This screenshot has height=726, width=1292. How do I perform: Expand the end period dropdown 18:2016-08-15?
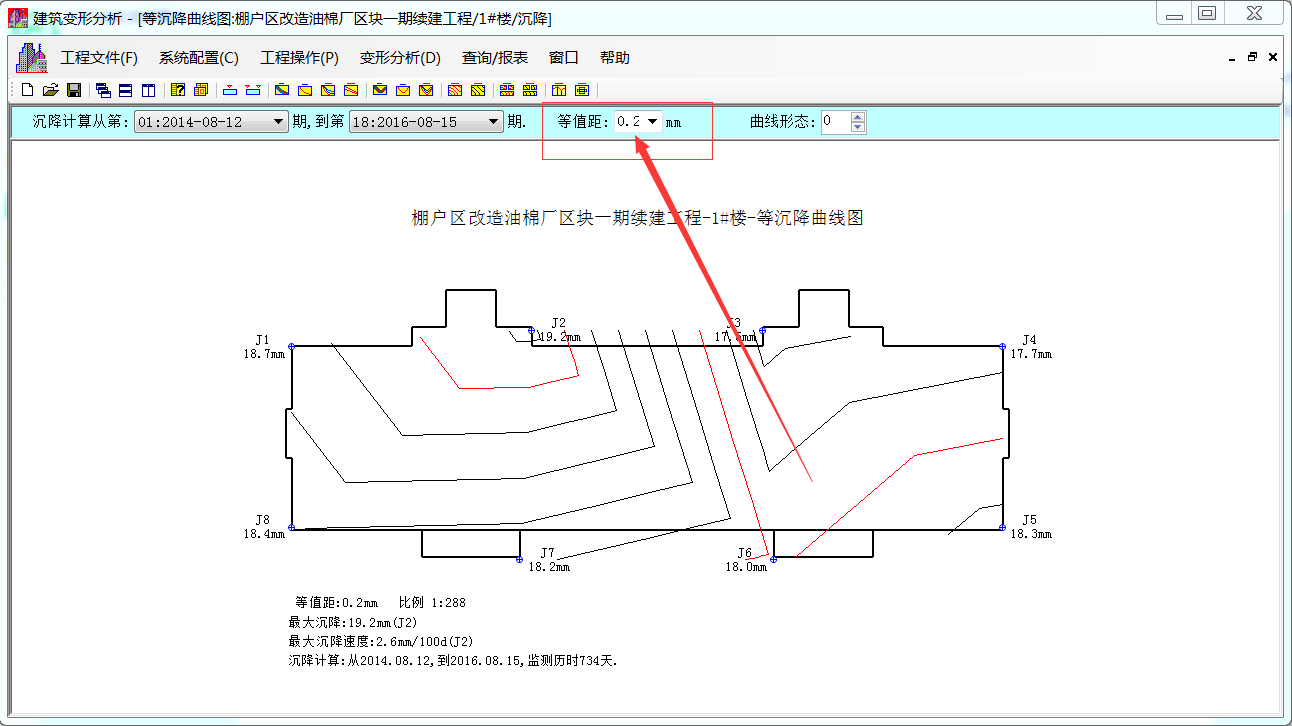(493, 122)
